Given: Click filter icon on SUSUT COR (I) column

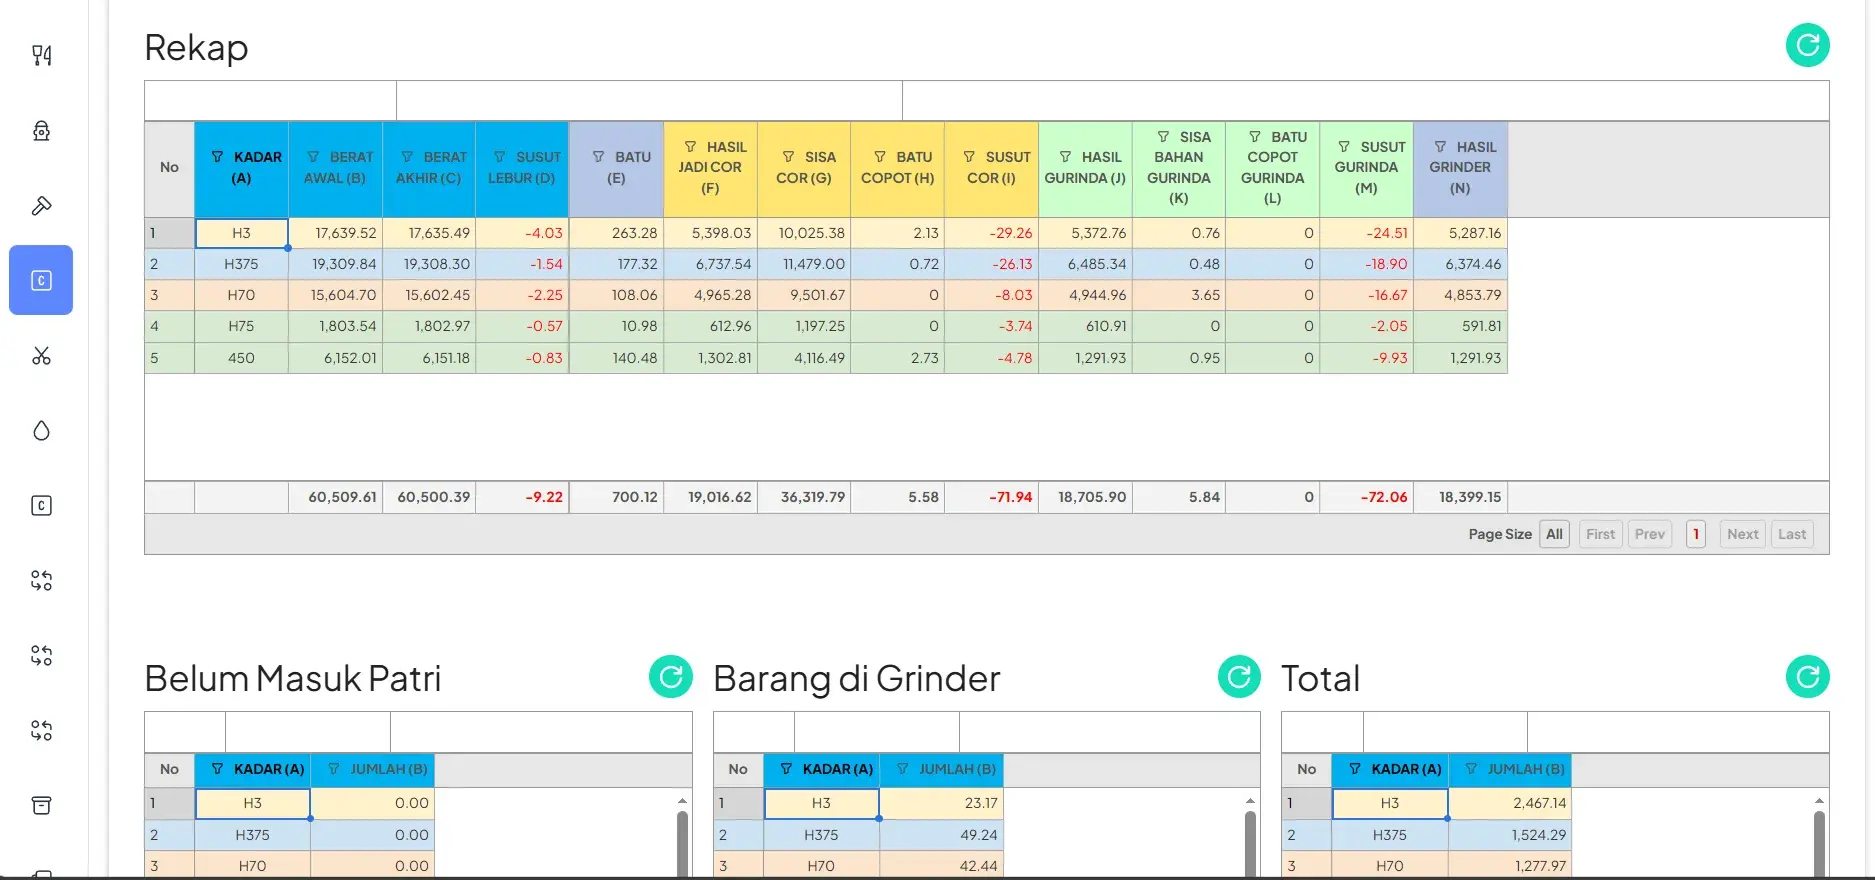Looking at the screenshot, I should tap(969, 157).
